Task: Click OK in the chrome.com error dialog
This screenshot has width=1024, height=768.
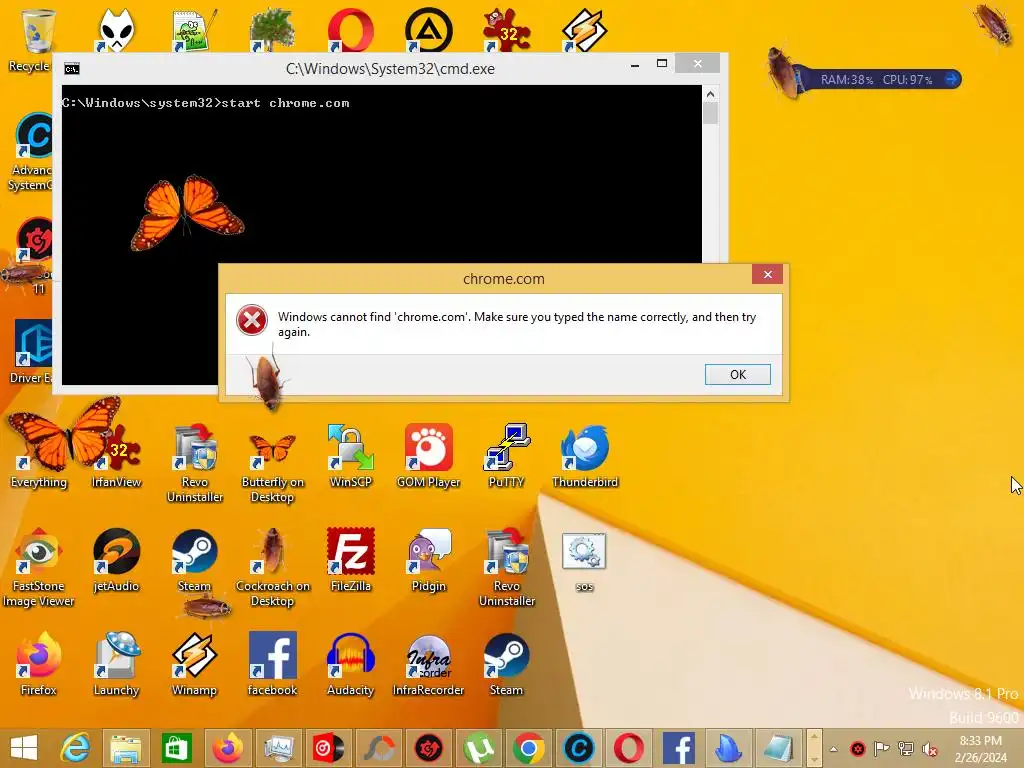Action: pyautogui.click(x=737, y=374)
